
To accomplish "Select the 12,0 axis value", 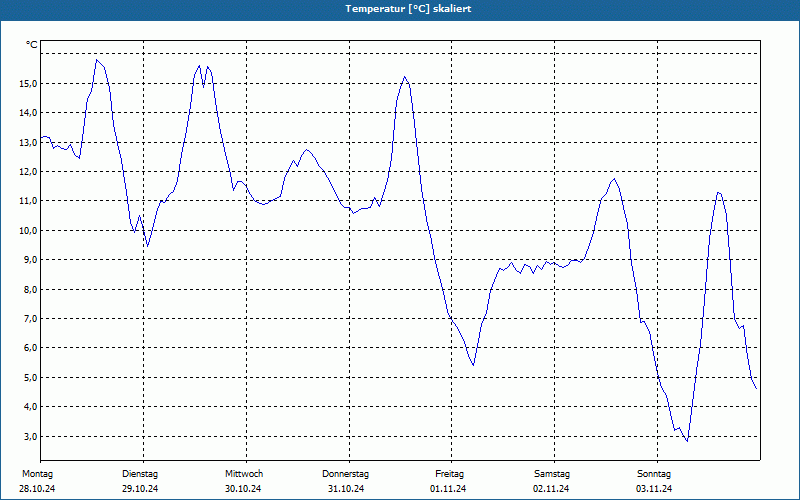I will [x=28, y=172].
